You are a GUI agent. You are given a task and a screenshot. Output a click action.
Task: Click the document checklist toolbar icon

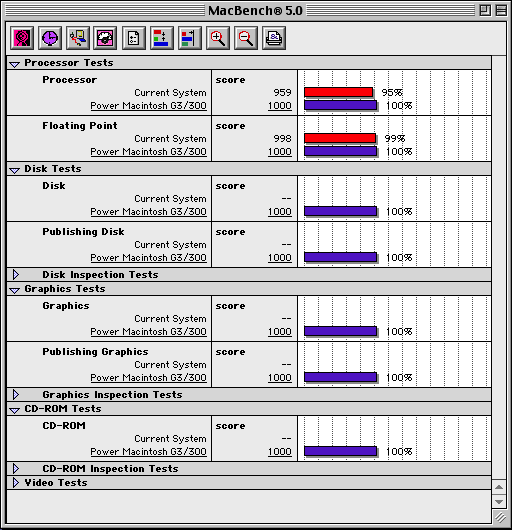(x=134, y=38)
